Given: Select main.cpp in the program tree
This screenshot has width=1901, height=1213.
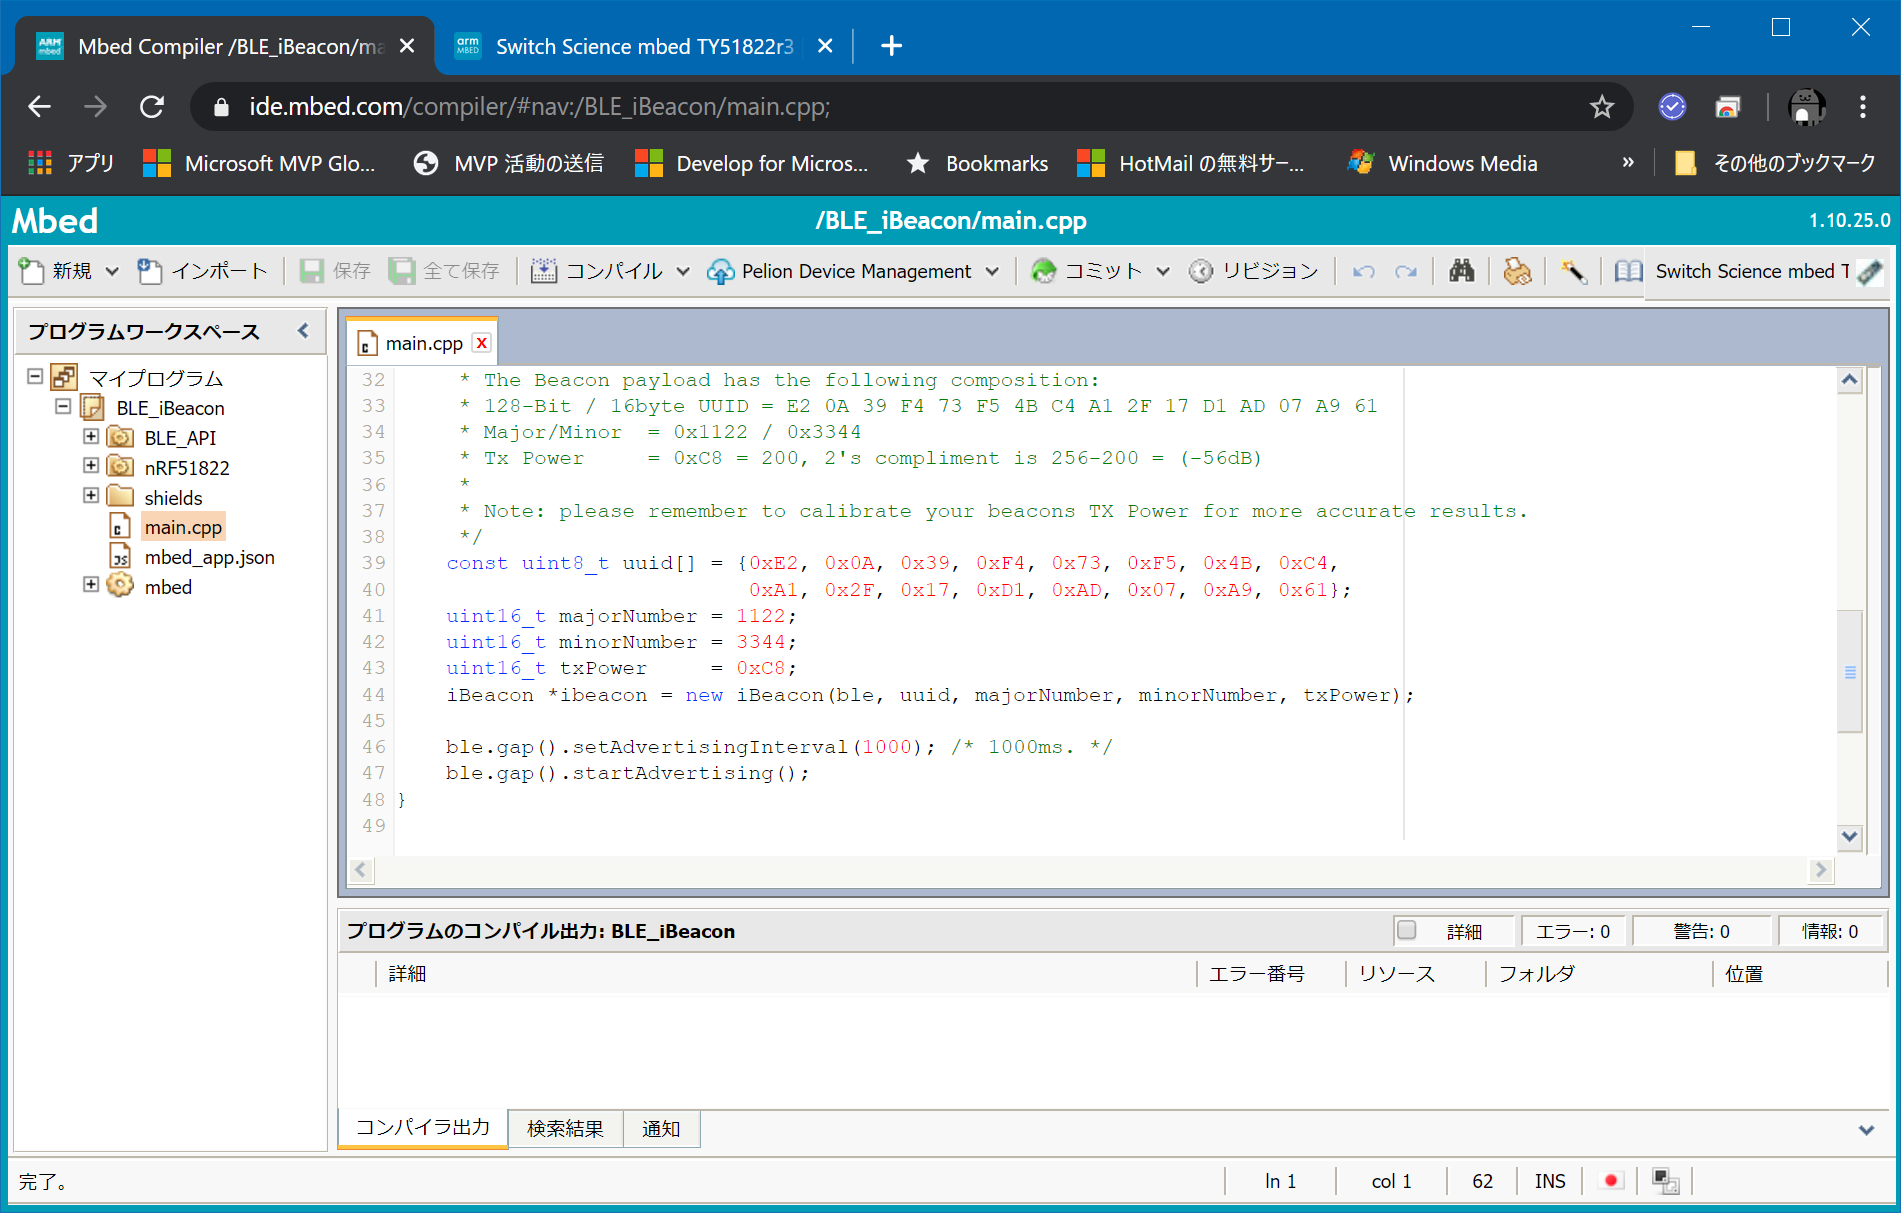Looking at the screenshot, I should [183, 527].
